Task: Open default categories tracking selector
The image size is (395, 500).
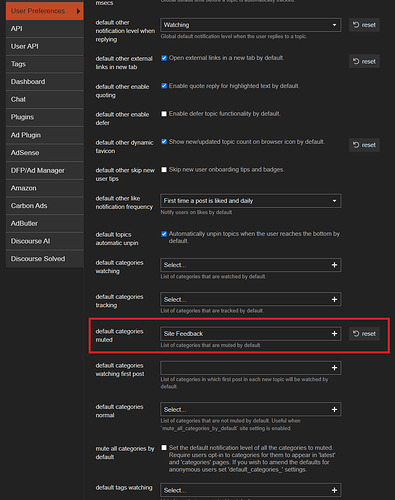Action: [x=251, y=299]
